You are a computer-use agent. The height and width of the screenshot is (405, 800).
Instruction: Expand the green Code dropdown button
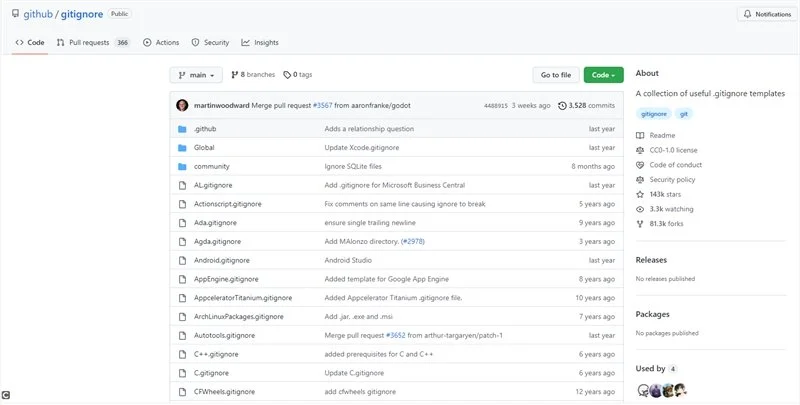603,74
